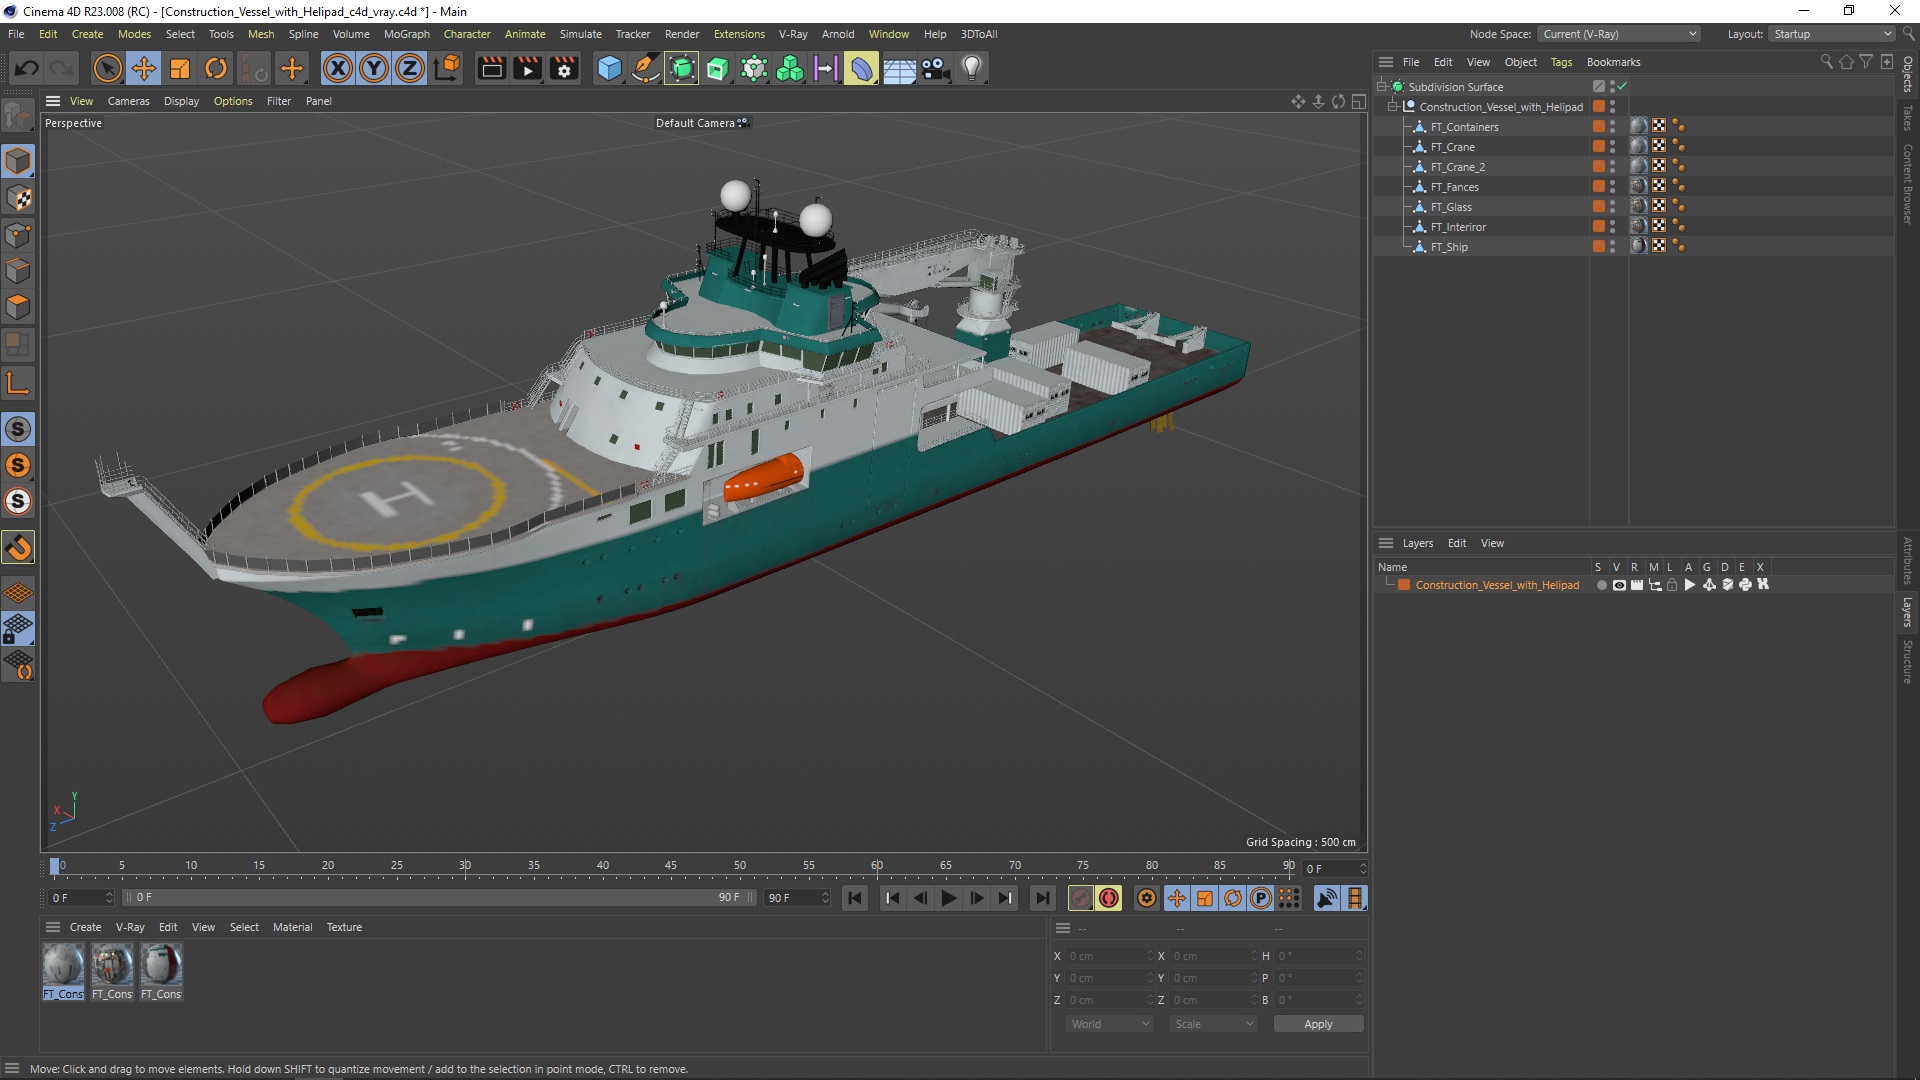Image resolution: width=1920 pixels, height=1080 pixels.
Task: Toggle FT_Glass visibility dots
Action: tap(1612, 207)
